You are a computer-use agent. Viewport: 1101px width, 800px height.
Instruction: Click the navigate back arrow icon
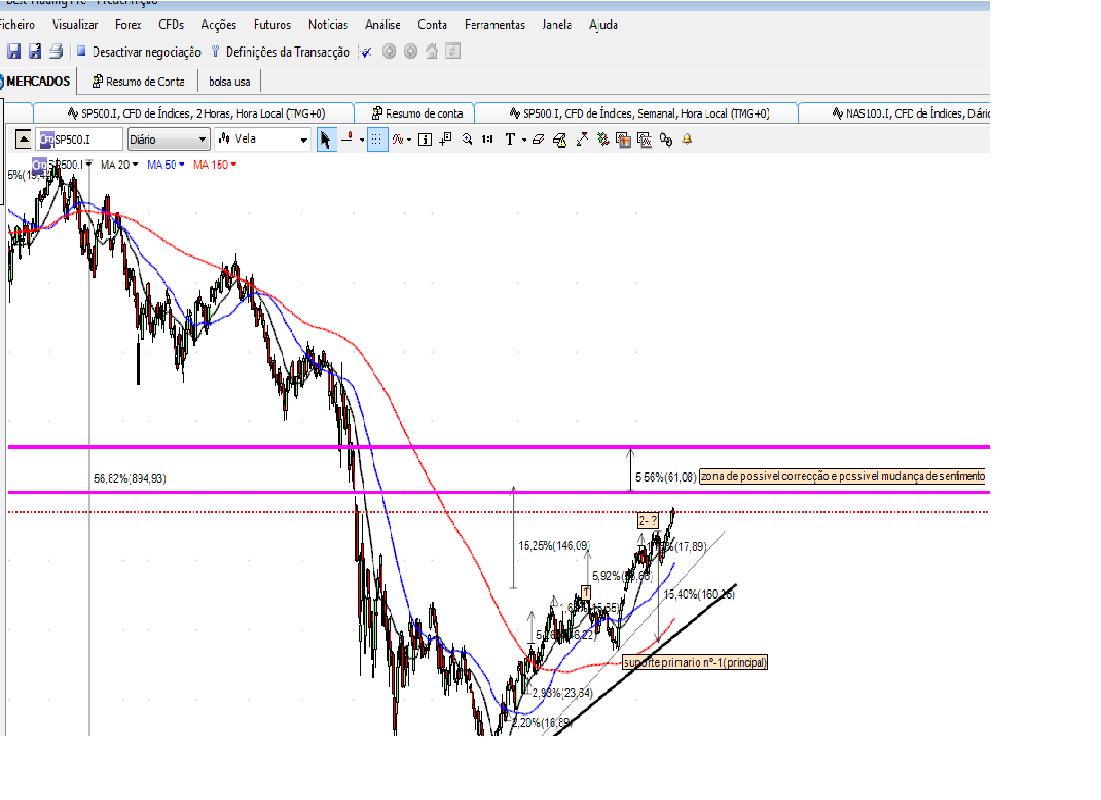pos(389,51)
